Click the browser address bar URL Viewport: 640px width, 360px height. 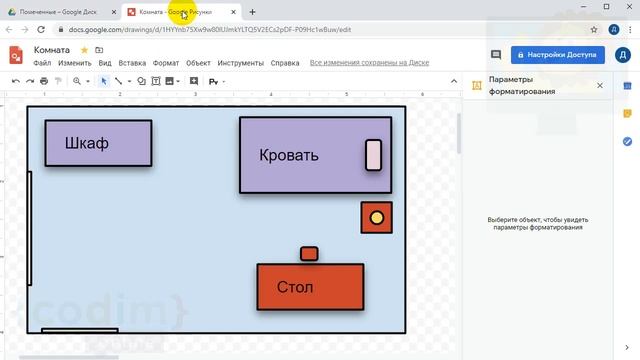pos(210,29)
